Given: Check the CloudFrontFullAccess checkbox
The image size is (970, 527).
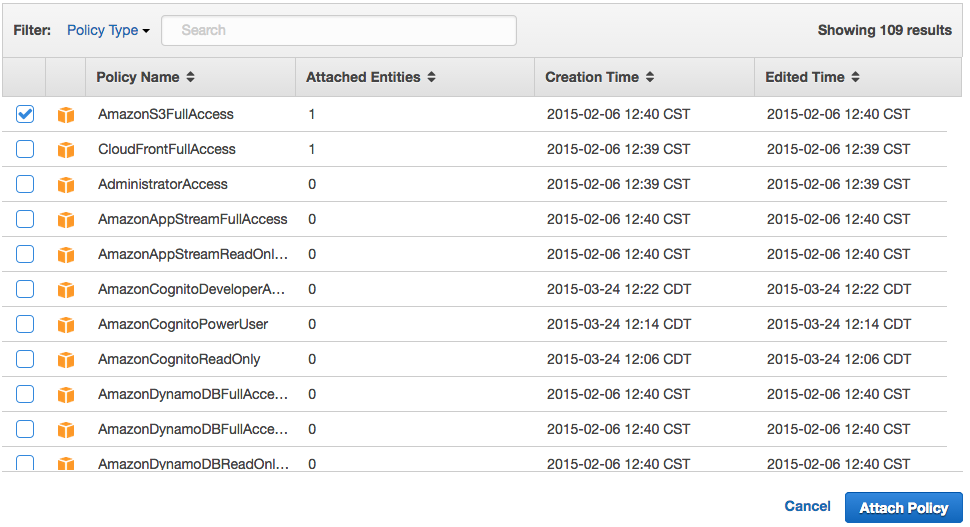Looking at the screenshot, I should (x=25, y=149).
